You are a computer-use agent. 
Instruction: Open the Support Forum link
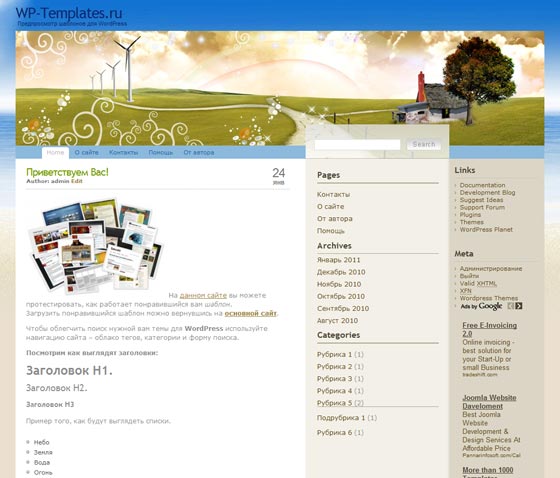tap(482, 207)
